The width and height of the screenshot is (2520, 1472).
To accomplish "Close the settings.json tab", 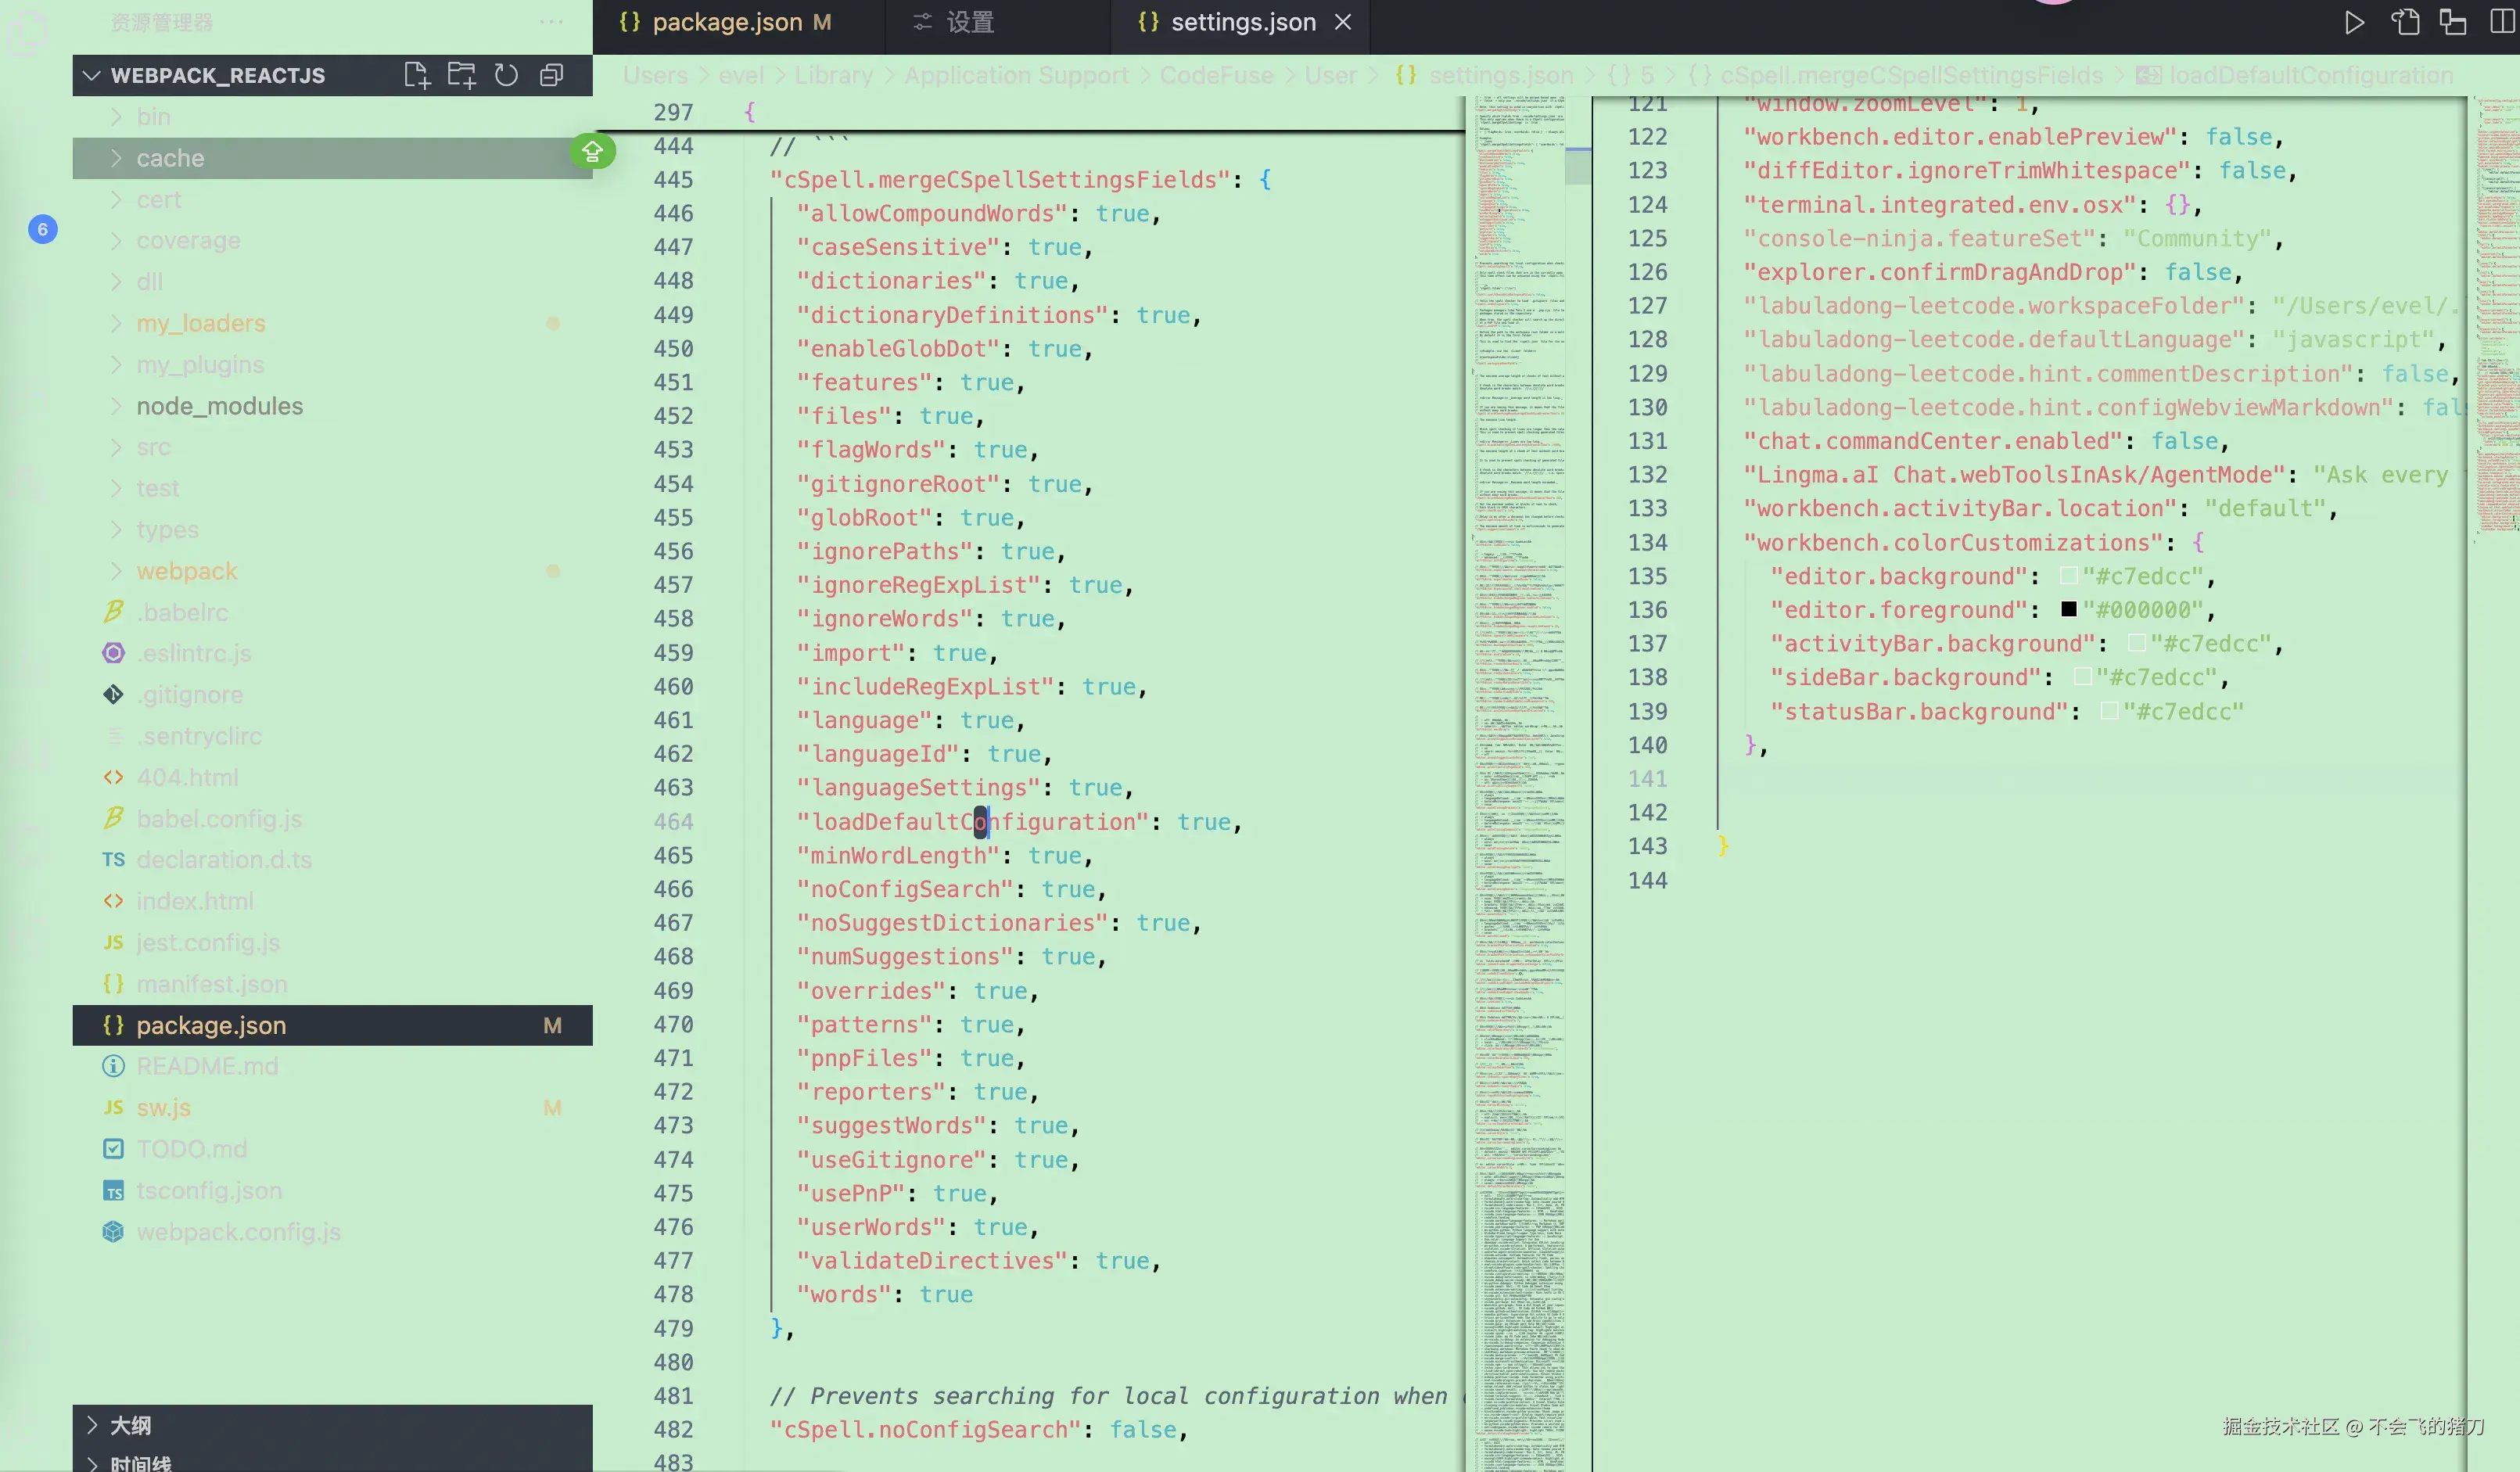I will pyautogui.click(x=1343, y=22).
